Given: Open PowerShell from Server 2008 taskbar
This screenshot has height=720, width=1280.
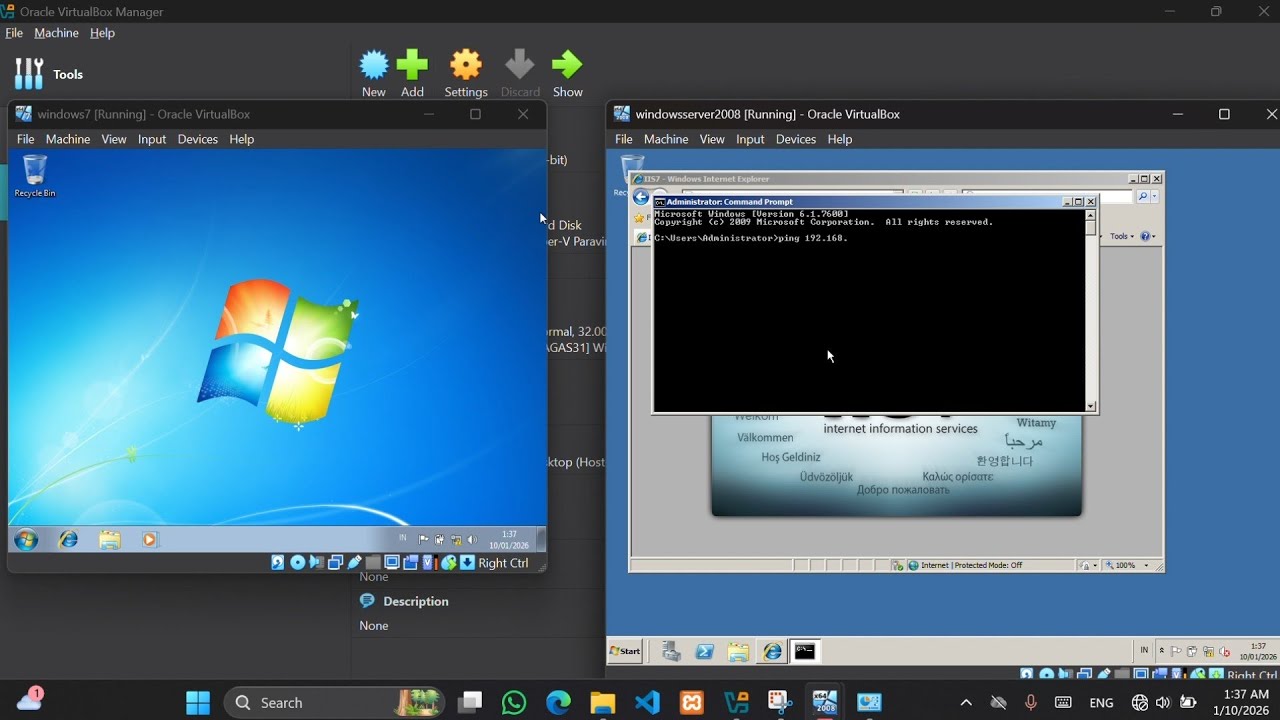Looking at the screenshot, I should click(705, 652).
